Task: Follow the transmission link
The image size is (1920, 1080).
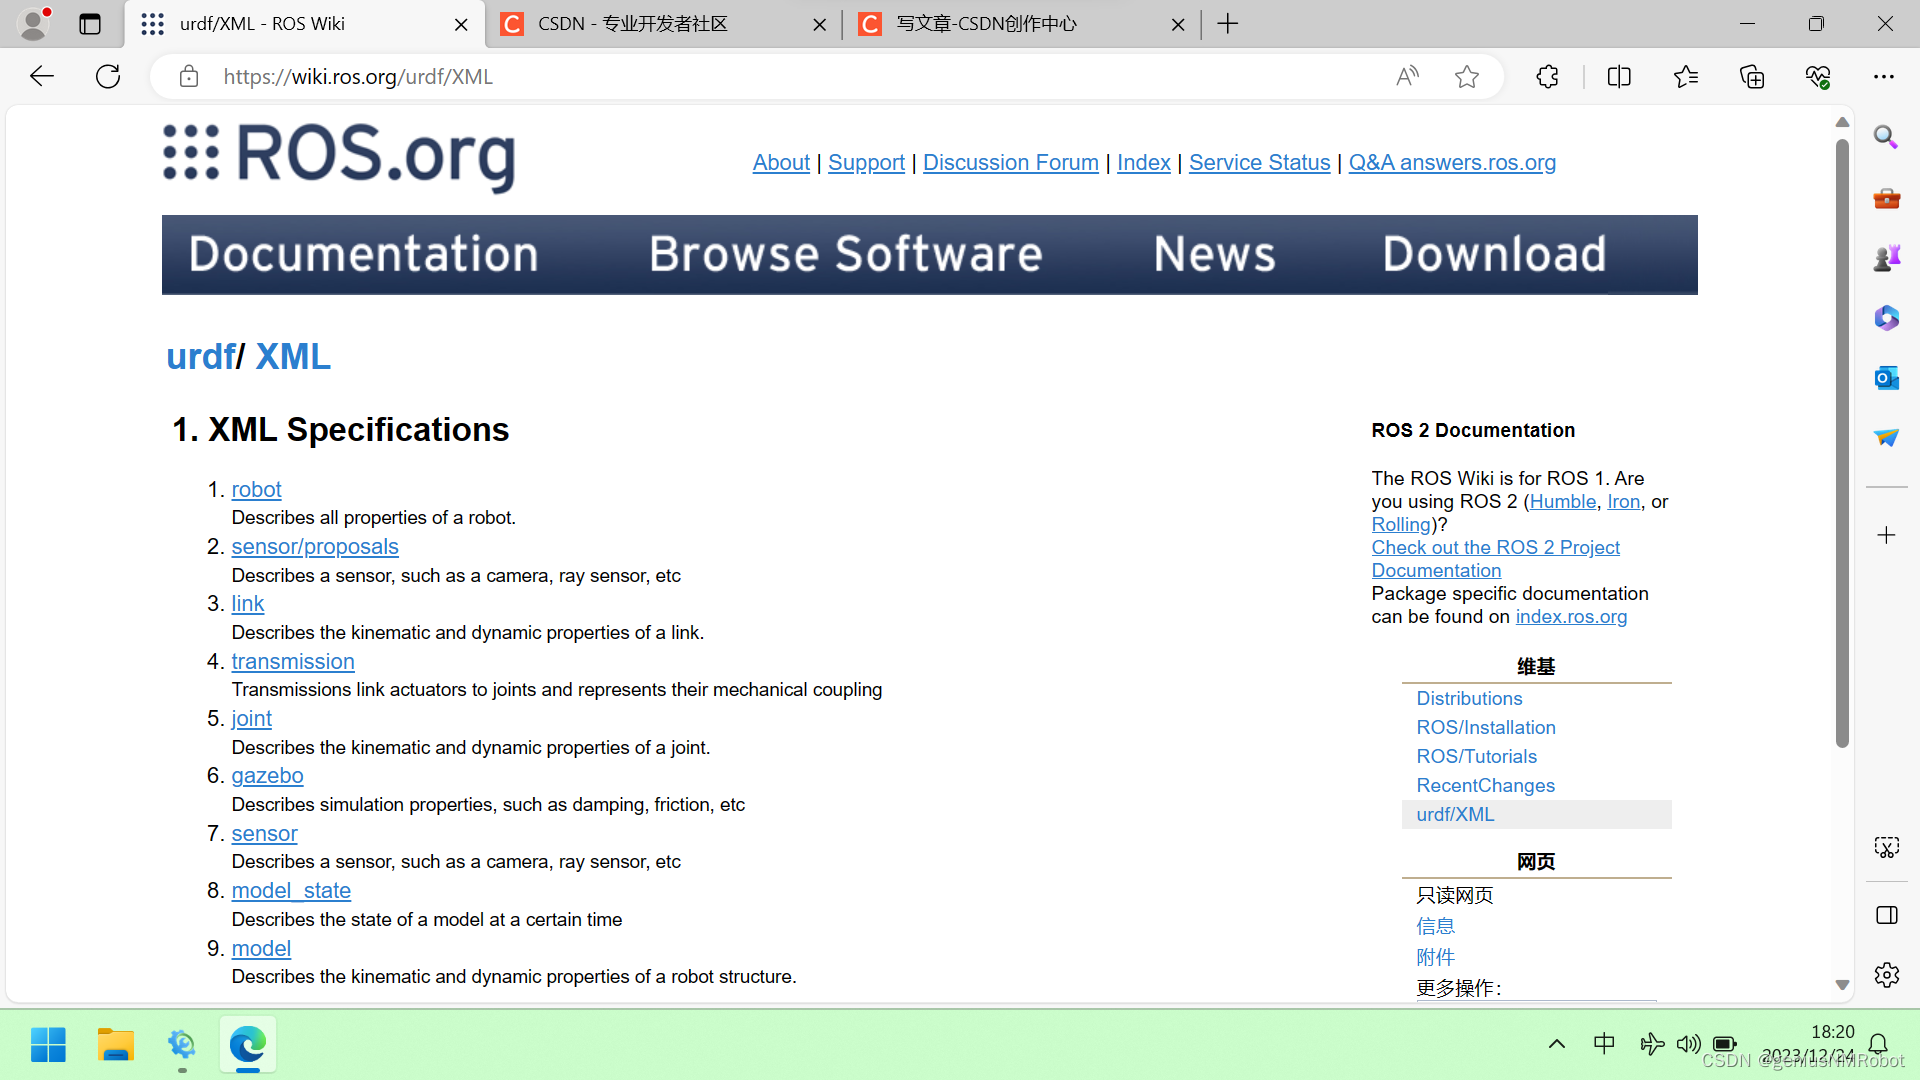Action: [292, 661]
